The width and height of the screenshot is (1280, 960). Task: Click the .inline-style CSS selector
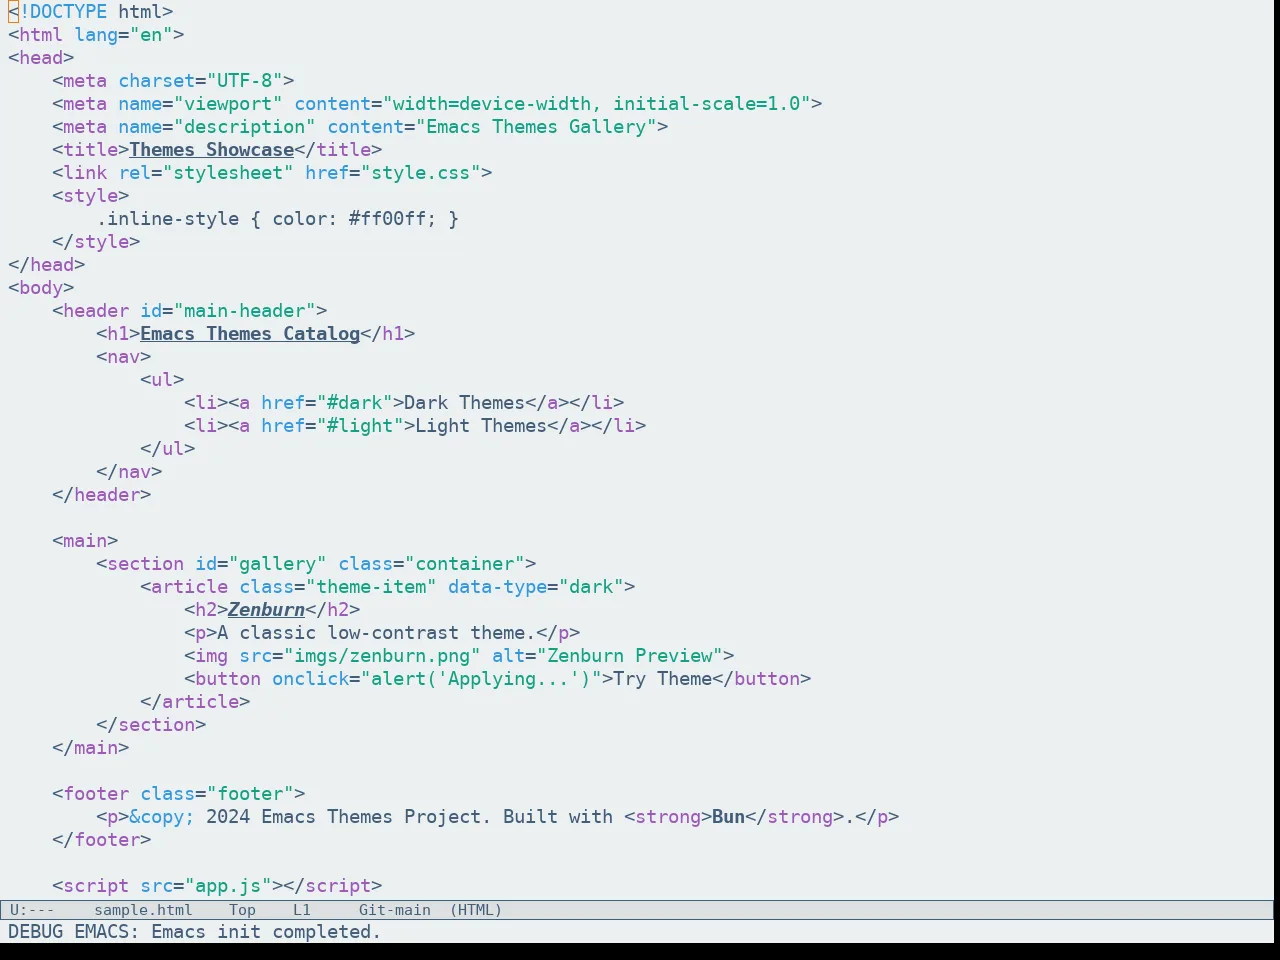[x=168, y=219]
